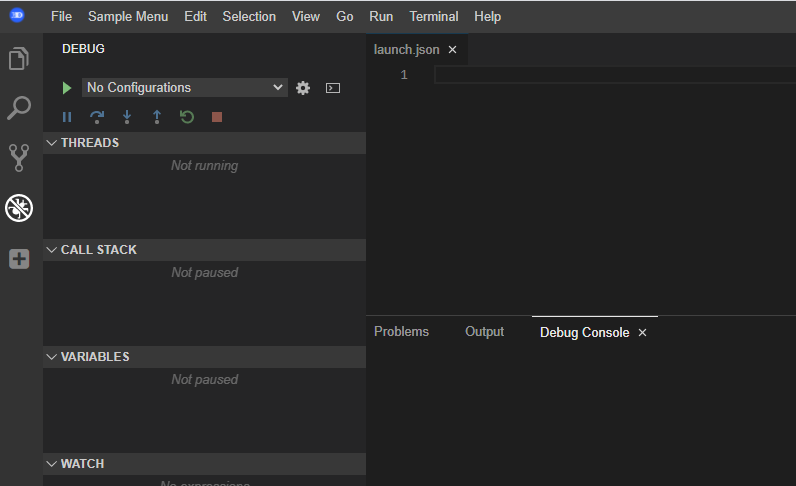Close the Debug Console panel tab

click(642, 332)
